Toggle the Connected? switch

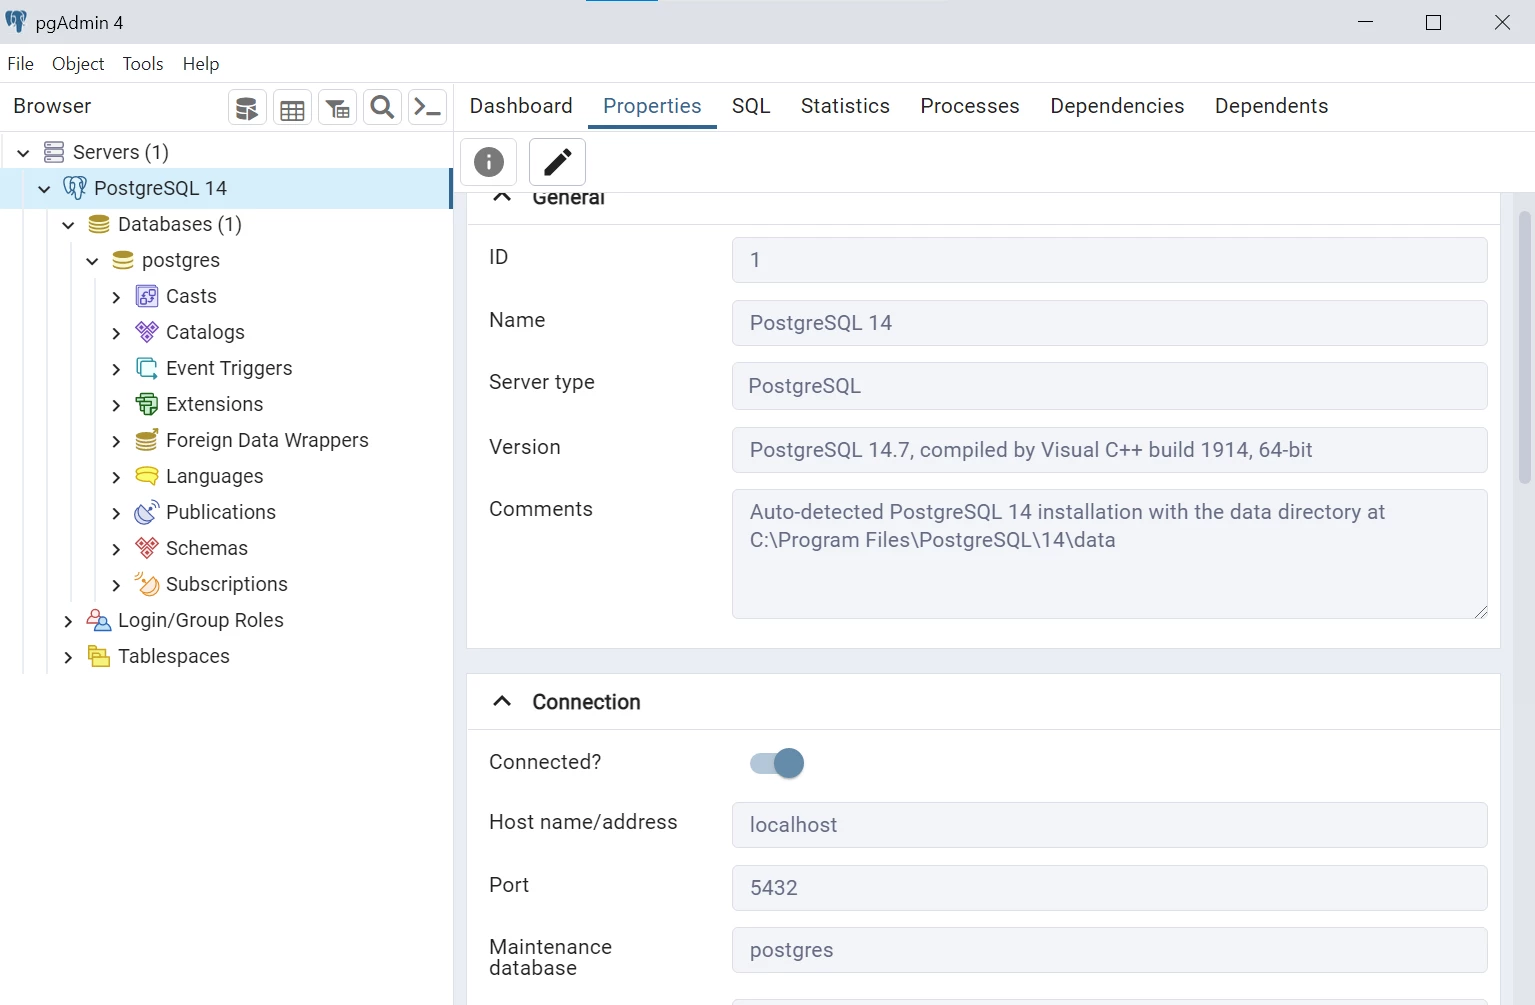click(x=777, y=763)
